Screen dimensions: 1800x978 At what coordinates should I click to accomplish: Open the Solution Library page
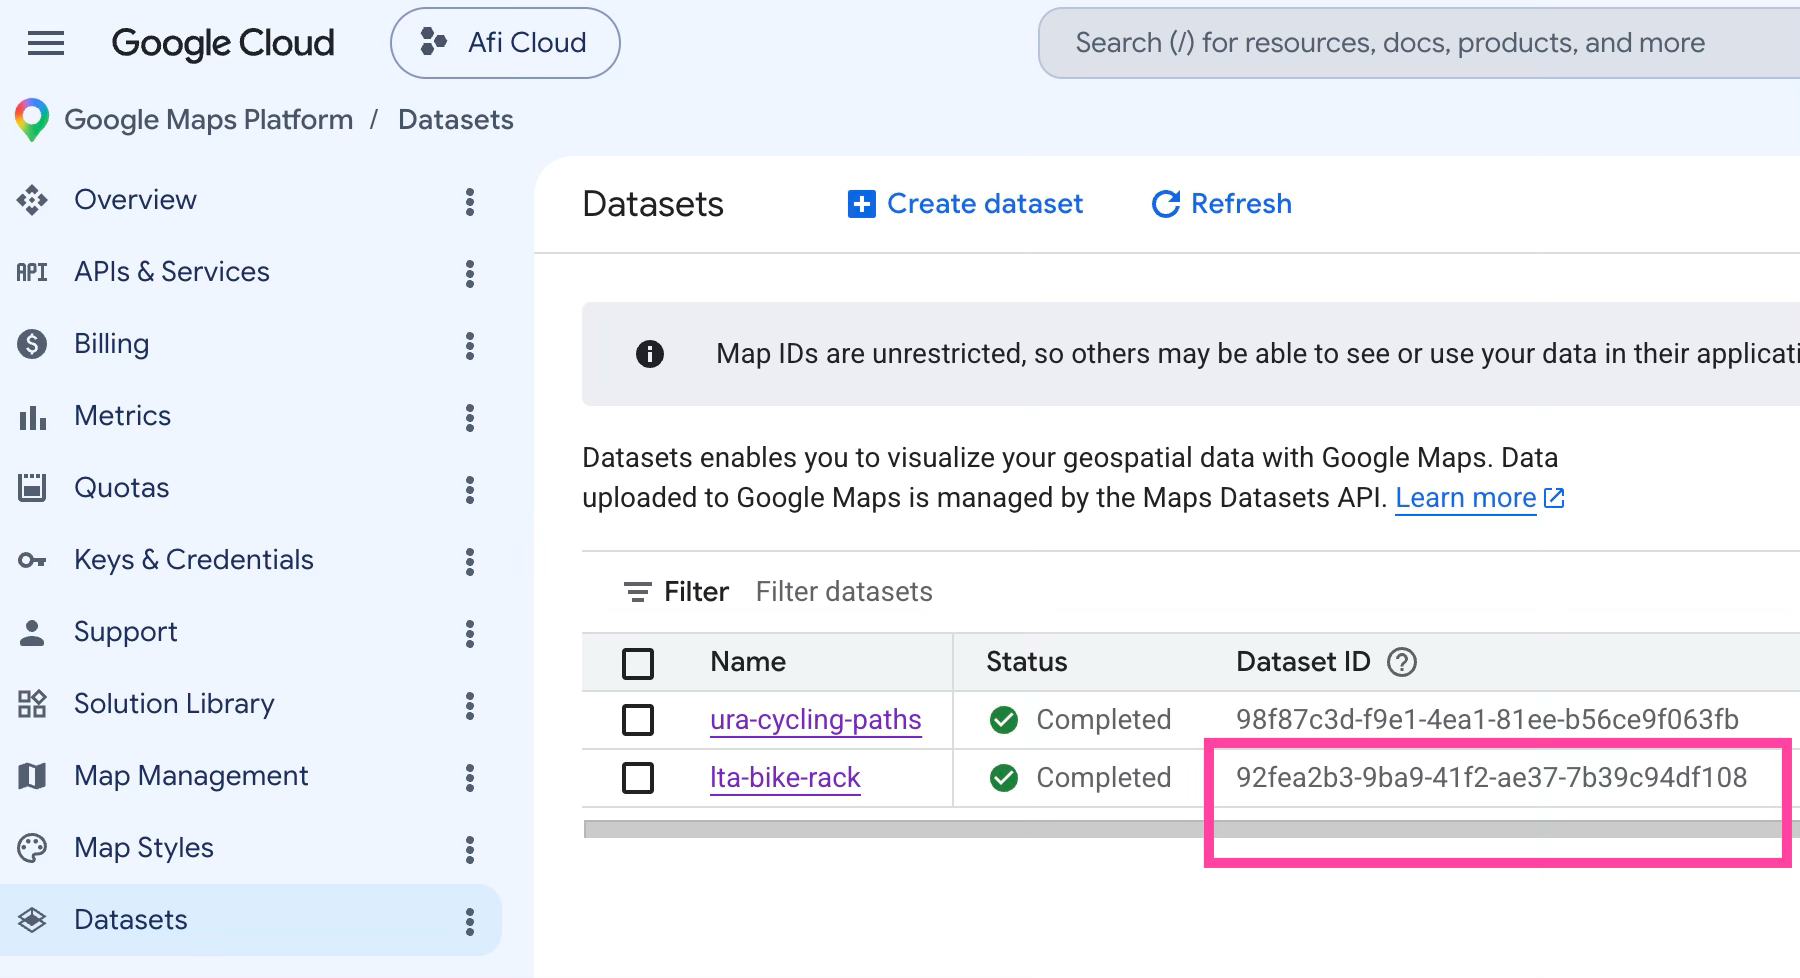(174, 704)
